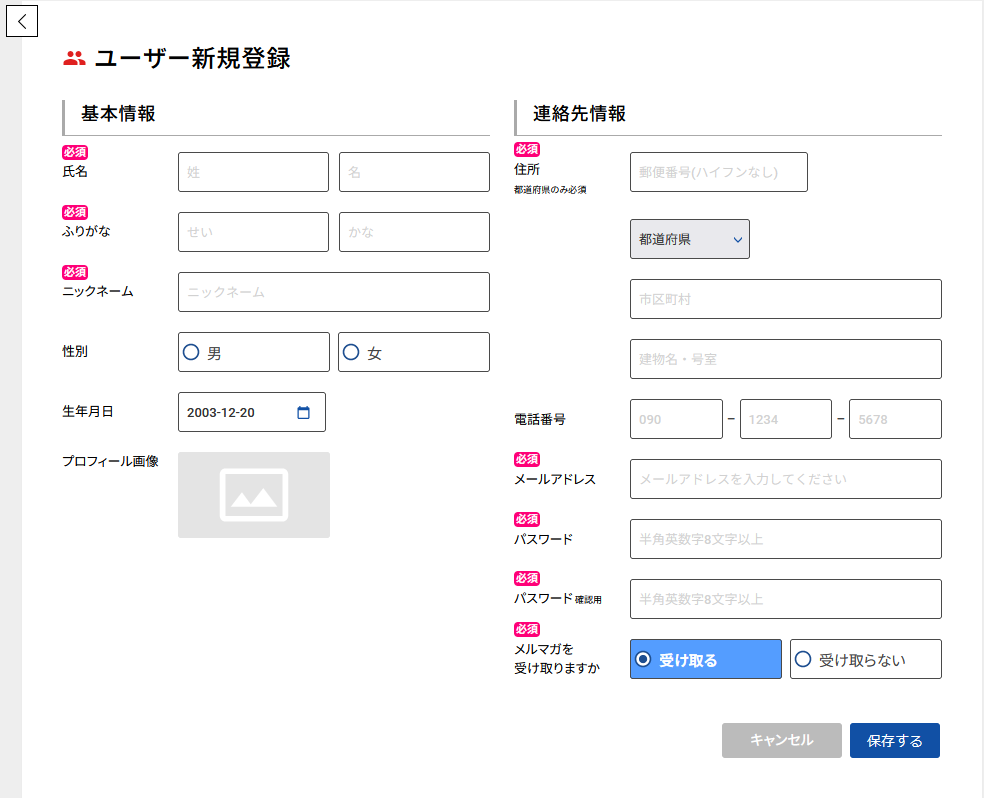Select the 女 gender option
This screenshot has height=798, width=984.
tap(413, 352)
